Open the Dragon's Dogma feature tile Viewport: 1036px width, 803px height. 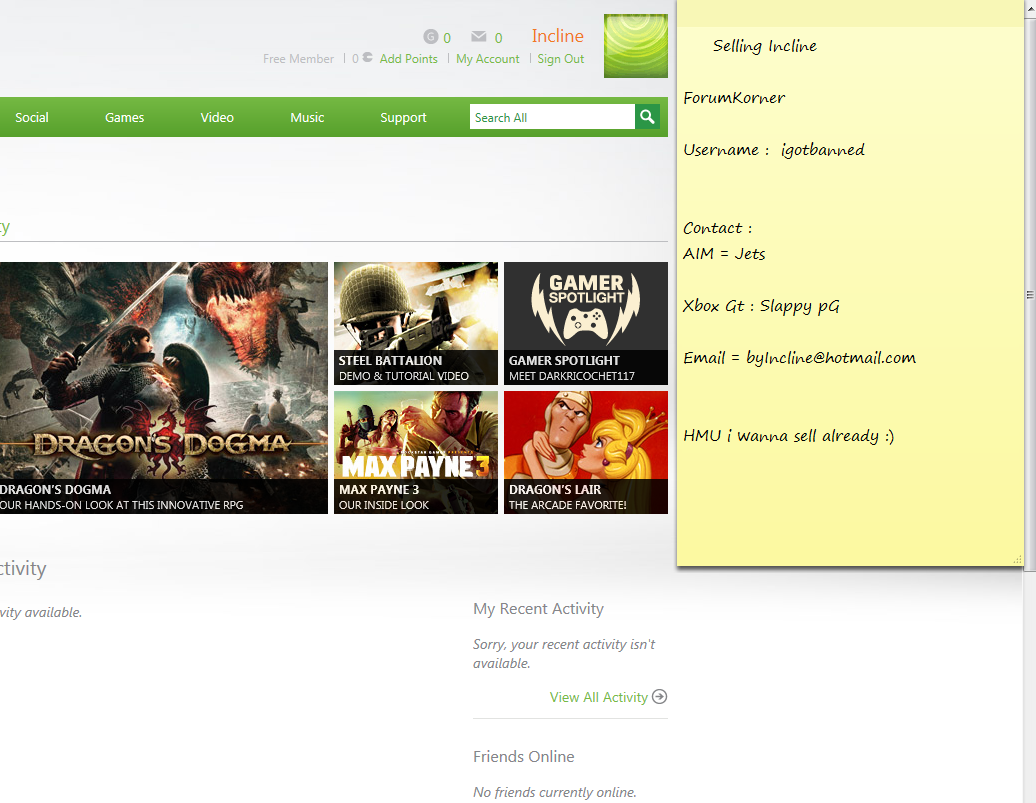[163, 388]
